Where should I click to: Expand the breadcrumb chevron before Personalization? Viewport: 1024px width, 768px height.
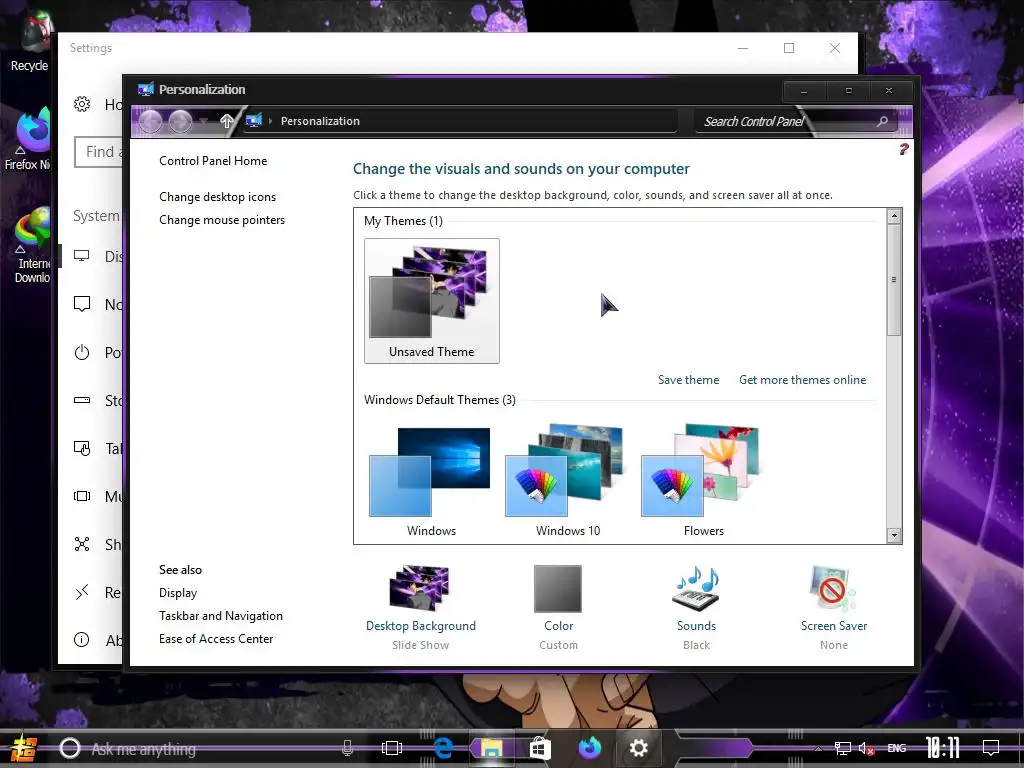click(x=270, y=121)
